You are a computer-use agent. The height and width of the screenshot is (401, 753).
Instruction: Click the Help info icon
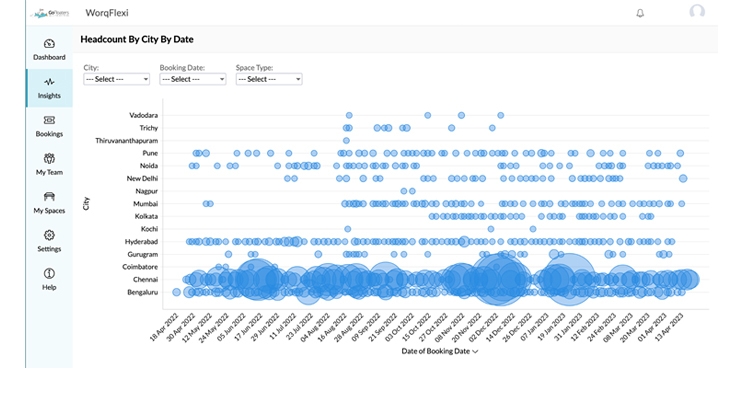(x=49, y=273)
